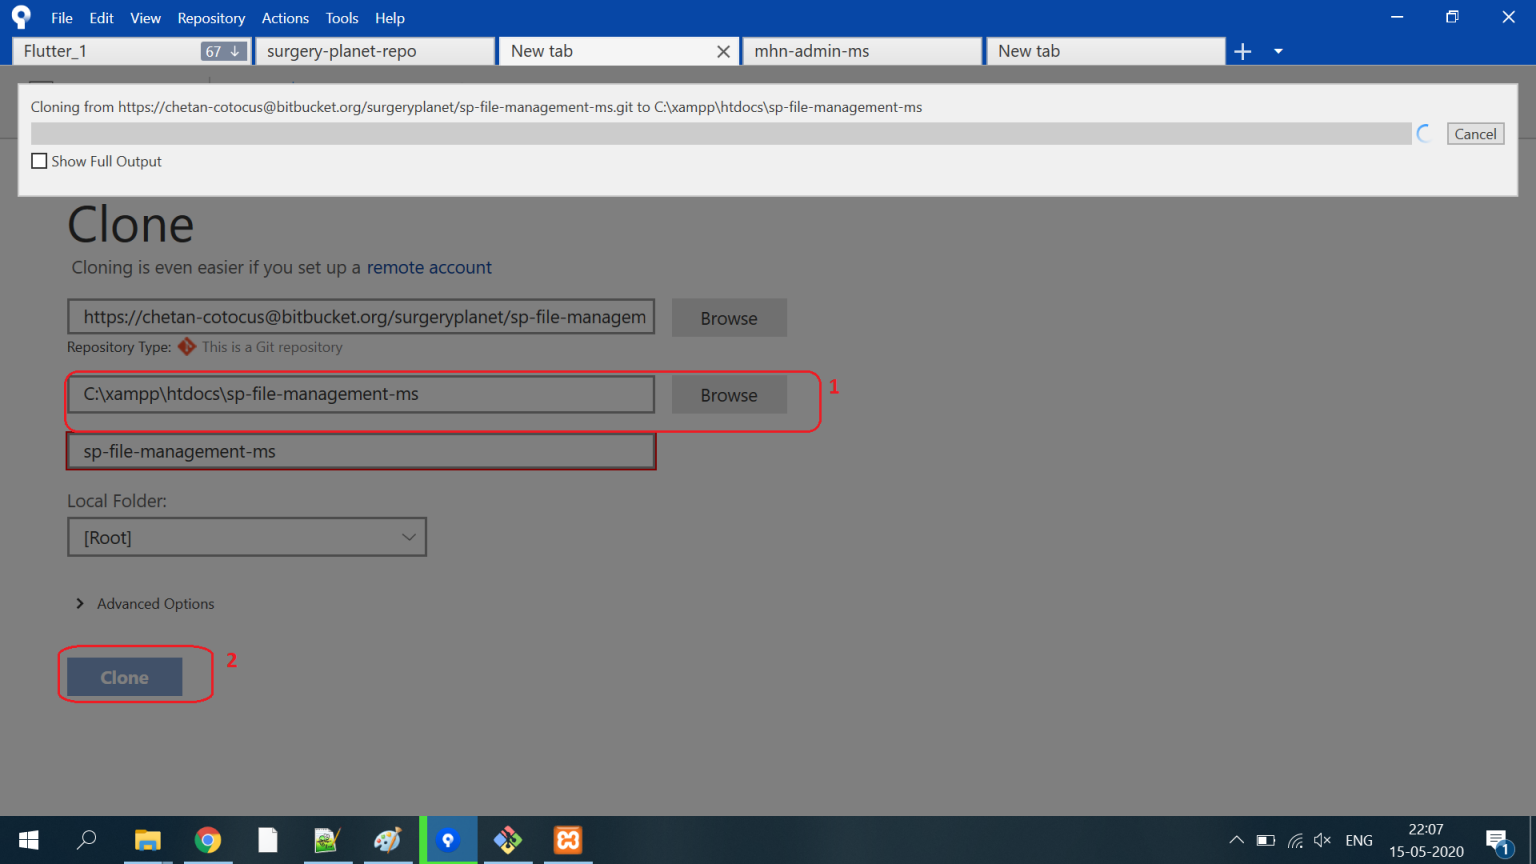Screen dimensions: 1536x864
Task: Click the ENG language indicator
Action: tap(1359, 840)
